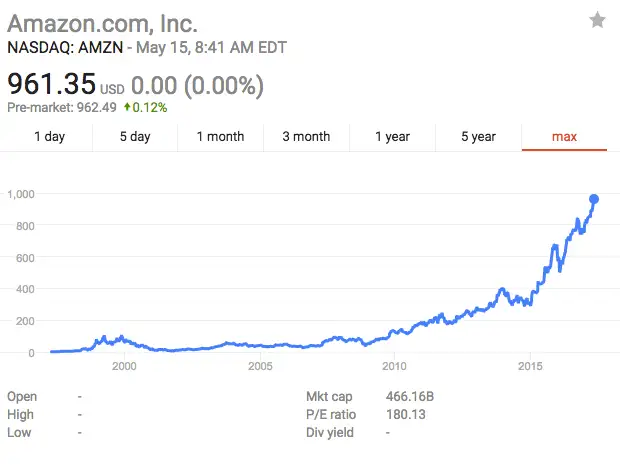Image resolution: width=620 pixels, height=465 pixels.
Task: Open the 3 month chart tab
Action: pyautogui.click(x=306, y=137)
